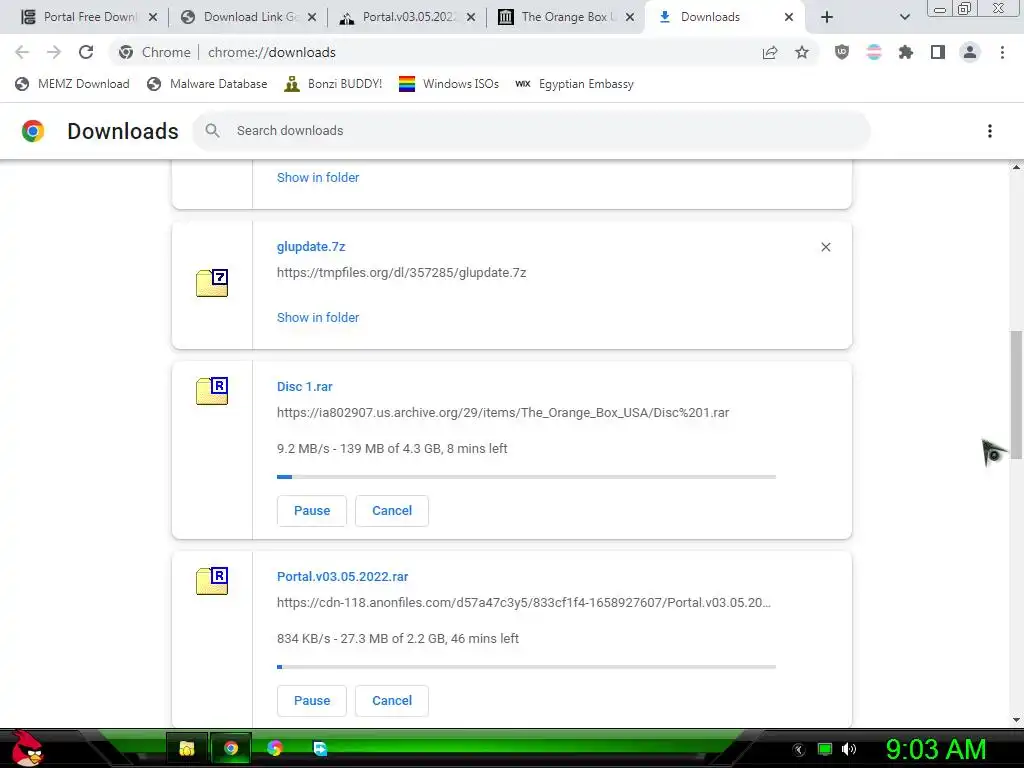Pause the Portal.v03.05.2022.rar download
1024x768 pixels.
[312, 701]
